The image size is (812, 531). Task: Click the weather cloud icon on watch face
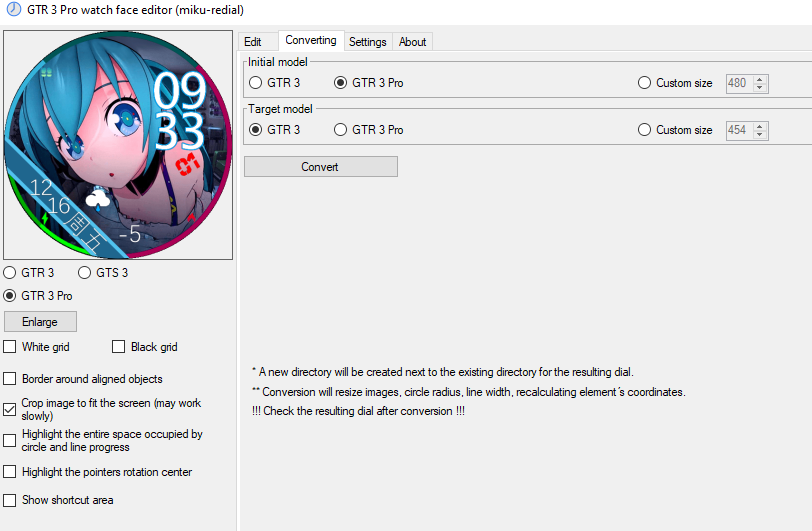pyautogui.click(x=97, y=199)
